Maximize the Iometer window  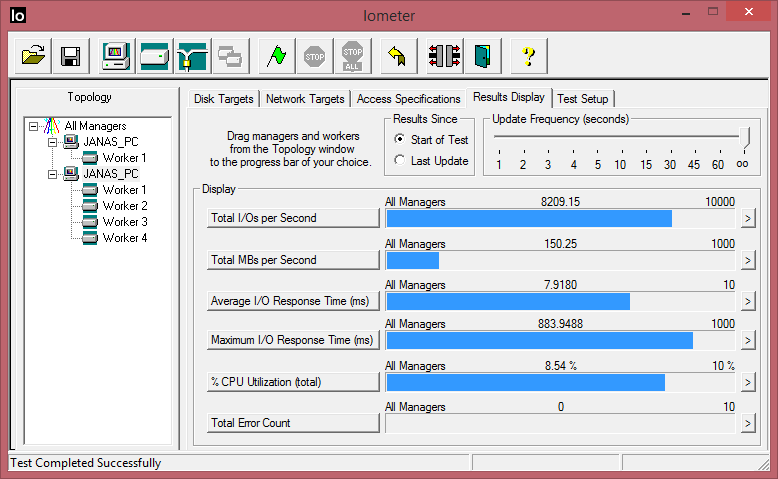point(713,12)
